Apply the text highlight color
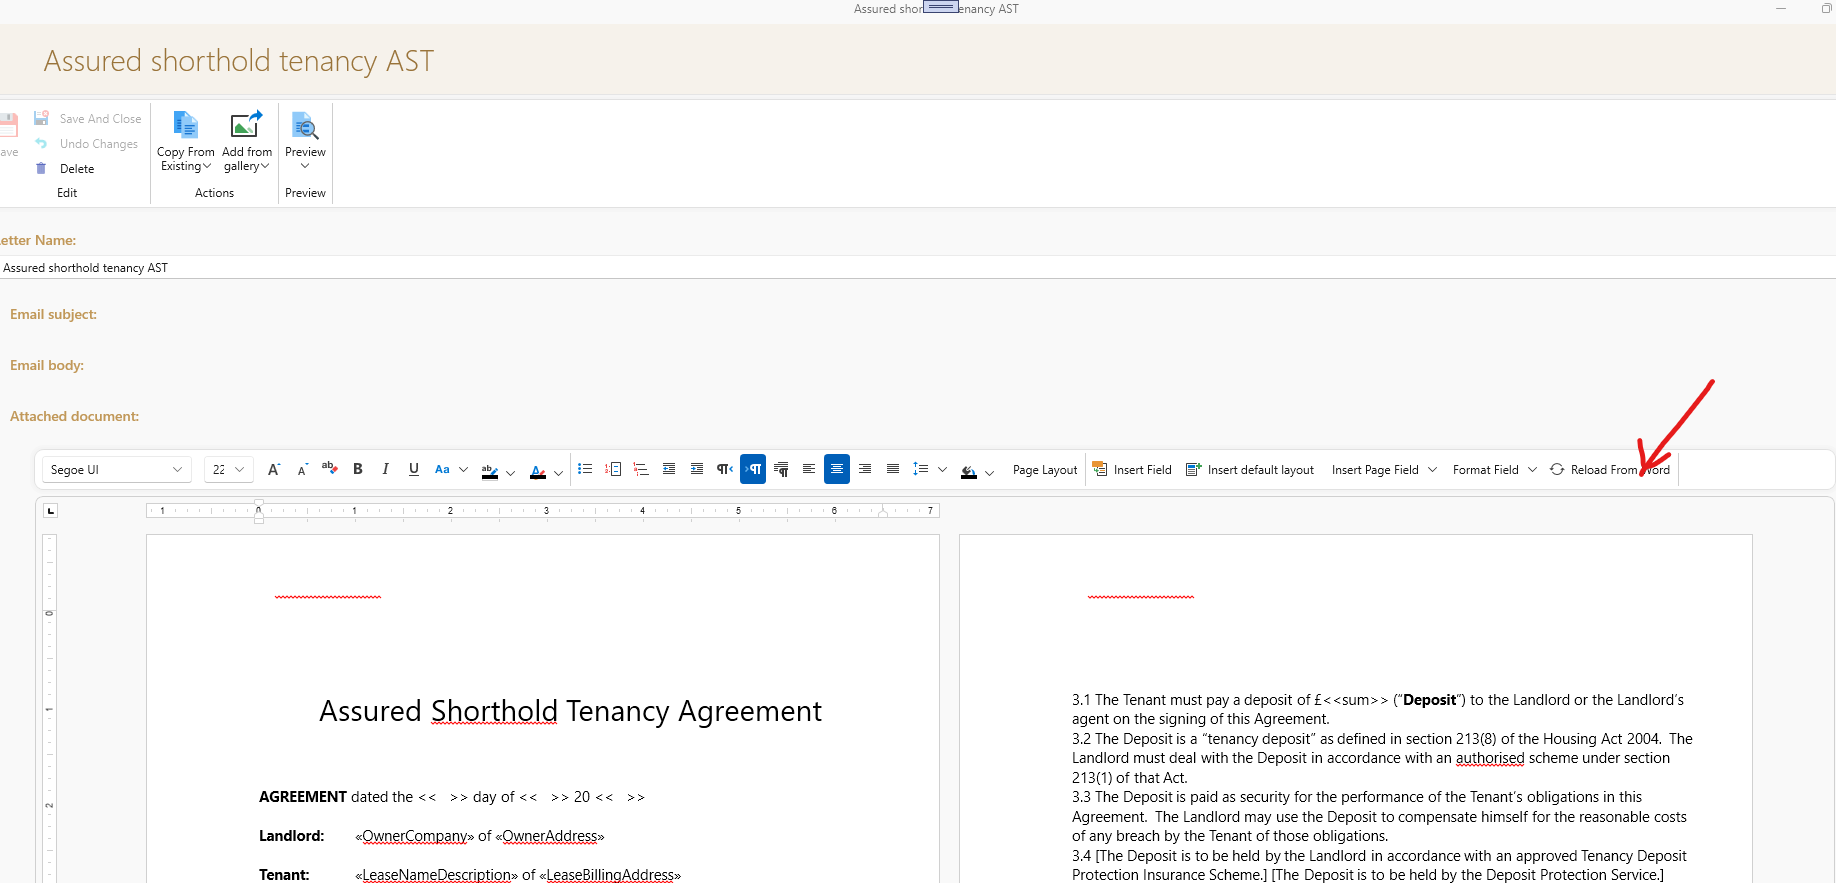Image resolution: width=1836 pixels, height=883 pixels. [x=489, y=470]
